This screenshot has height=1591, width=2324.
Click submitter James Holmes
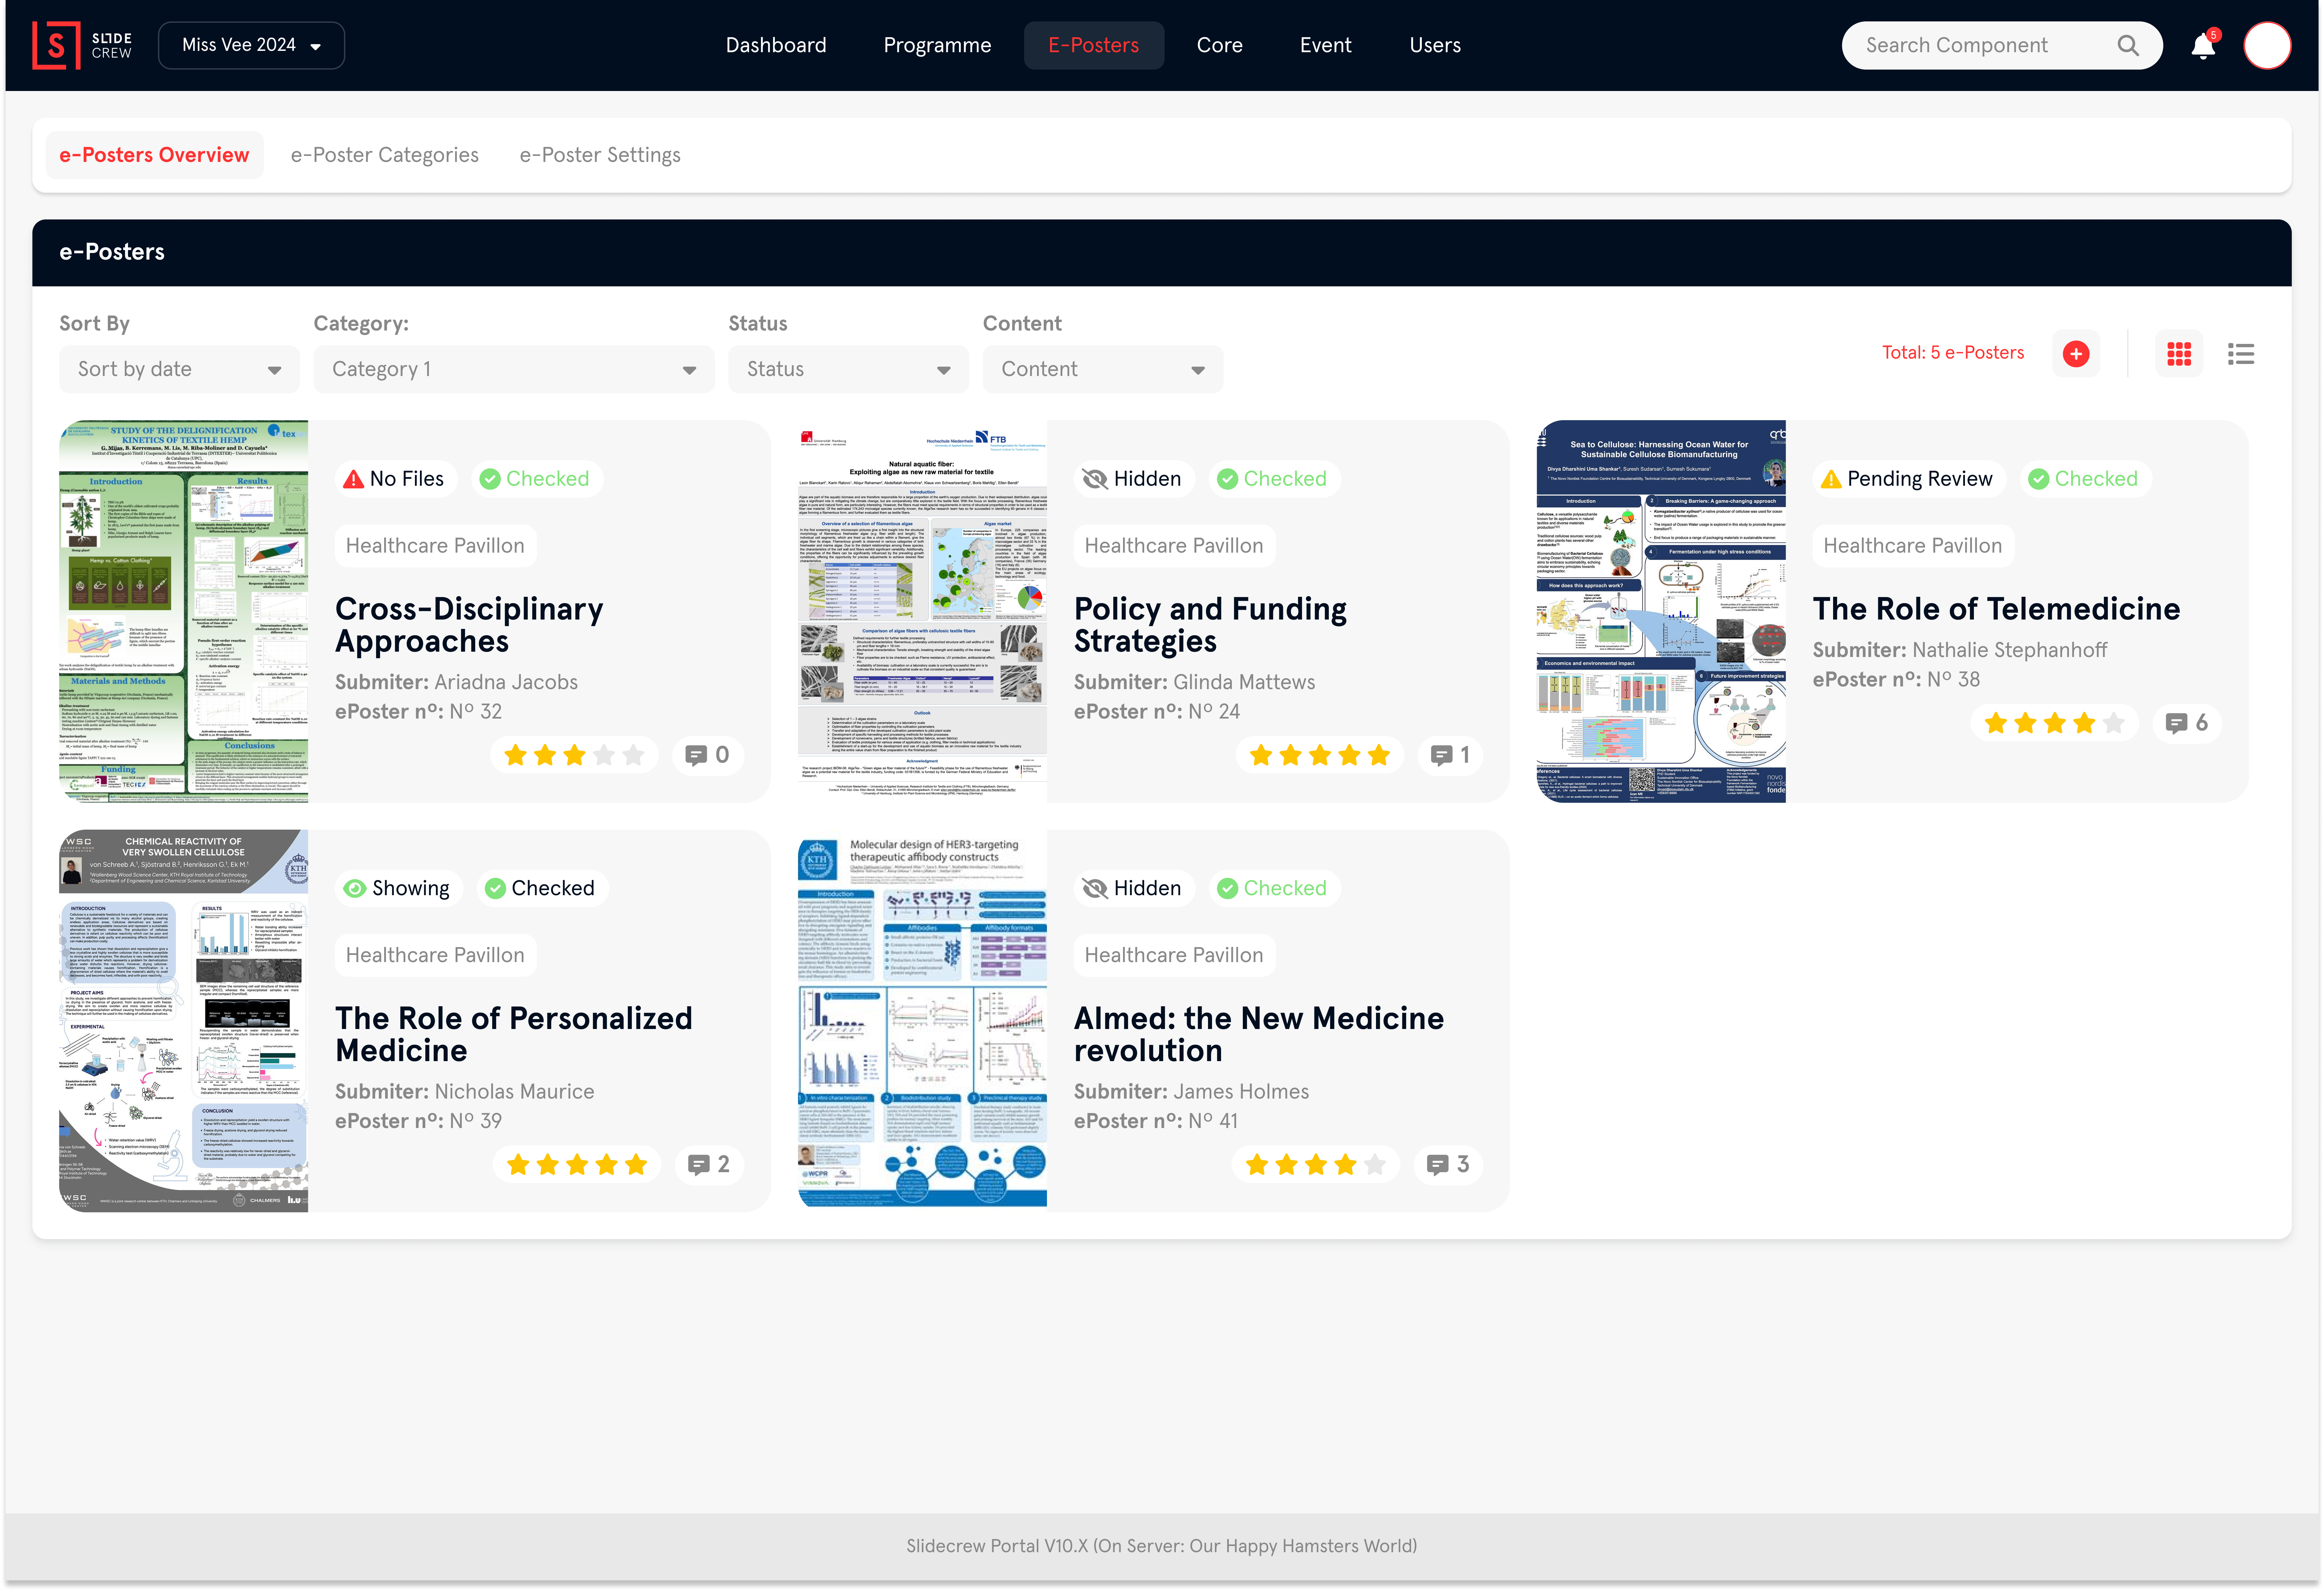1241,1092
